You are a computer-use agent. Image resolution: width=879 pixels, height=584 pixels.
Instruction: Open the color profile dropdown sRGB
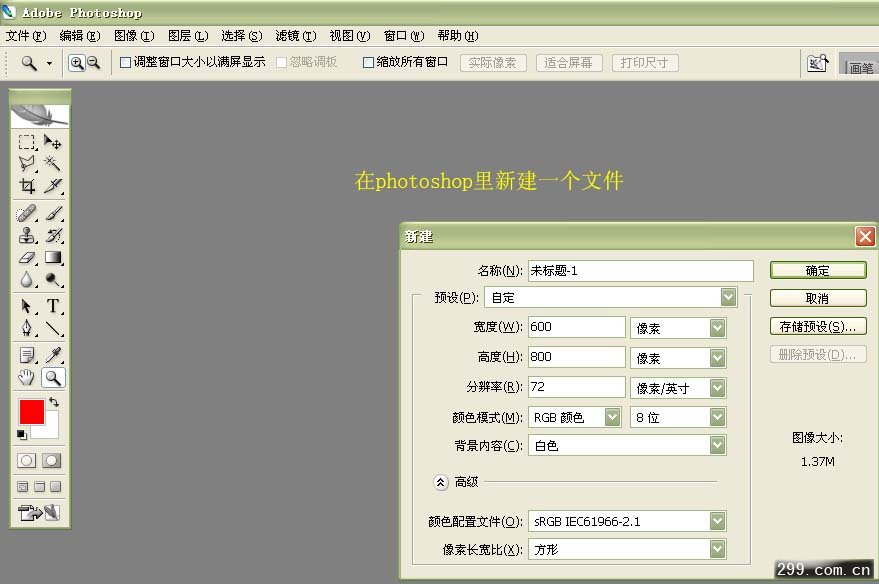(x=627, y=521)
